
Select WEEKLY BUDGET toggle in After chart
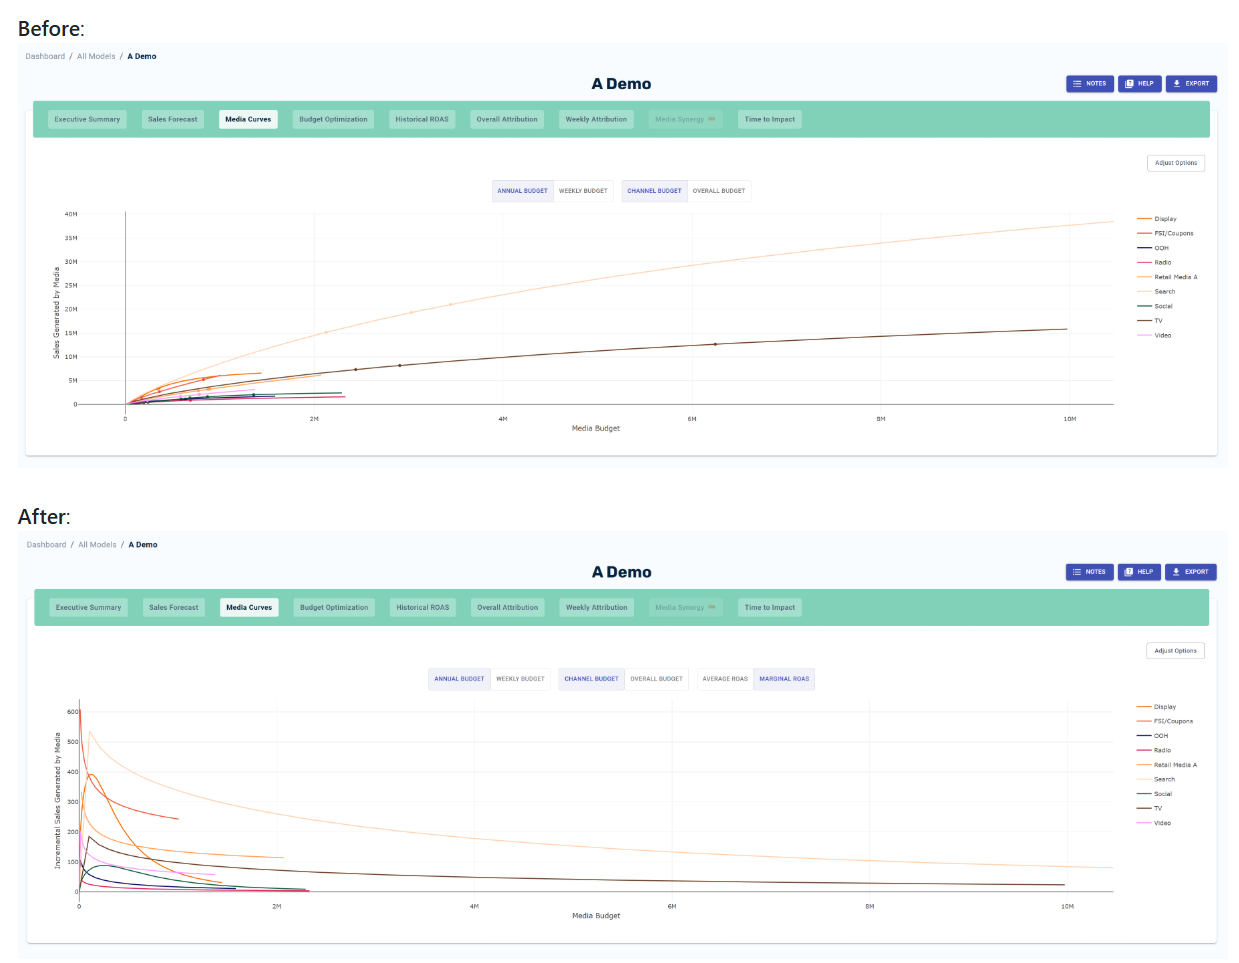click(521, 679)
